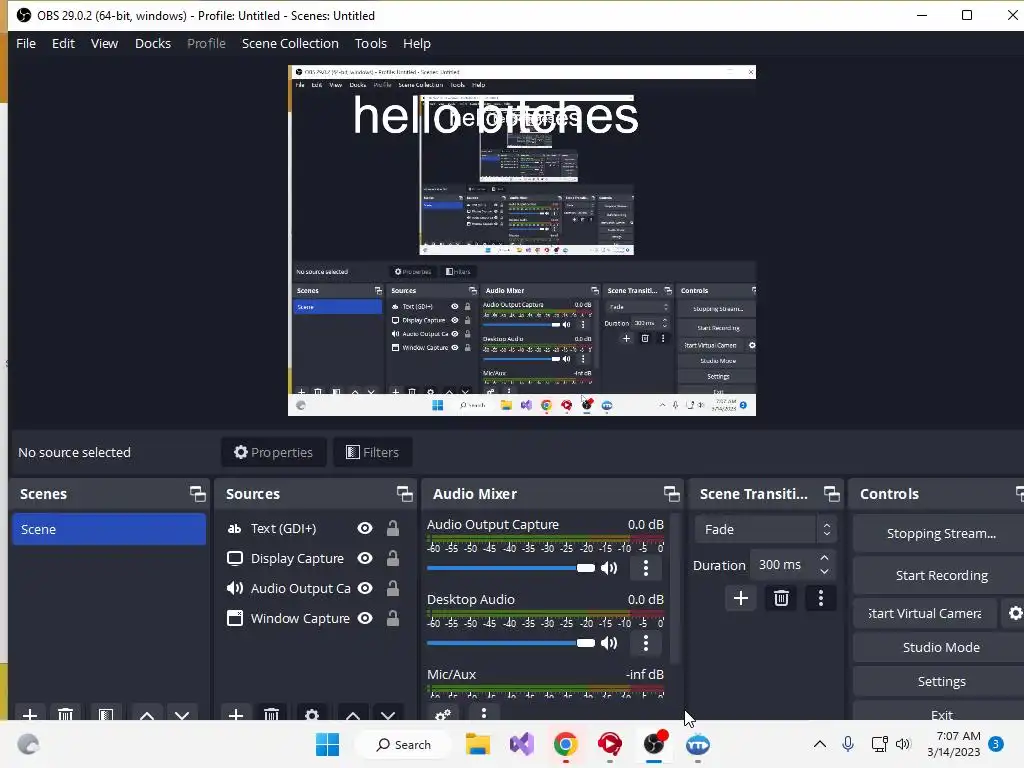Open the Docks menu
Screen dimensions: 1024x768
[153, 43]
